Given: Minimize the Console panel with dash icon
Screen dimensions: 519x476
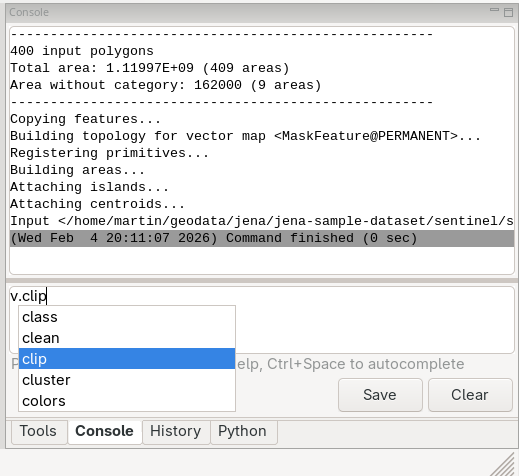Looking at the screenshot, I should 494,11.
